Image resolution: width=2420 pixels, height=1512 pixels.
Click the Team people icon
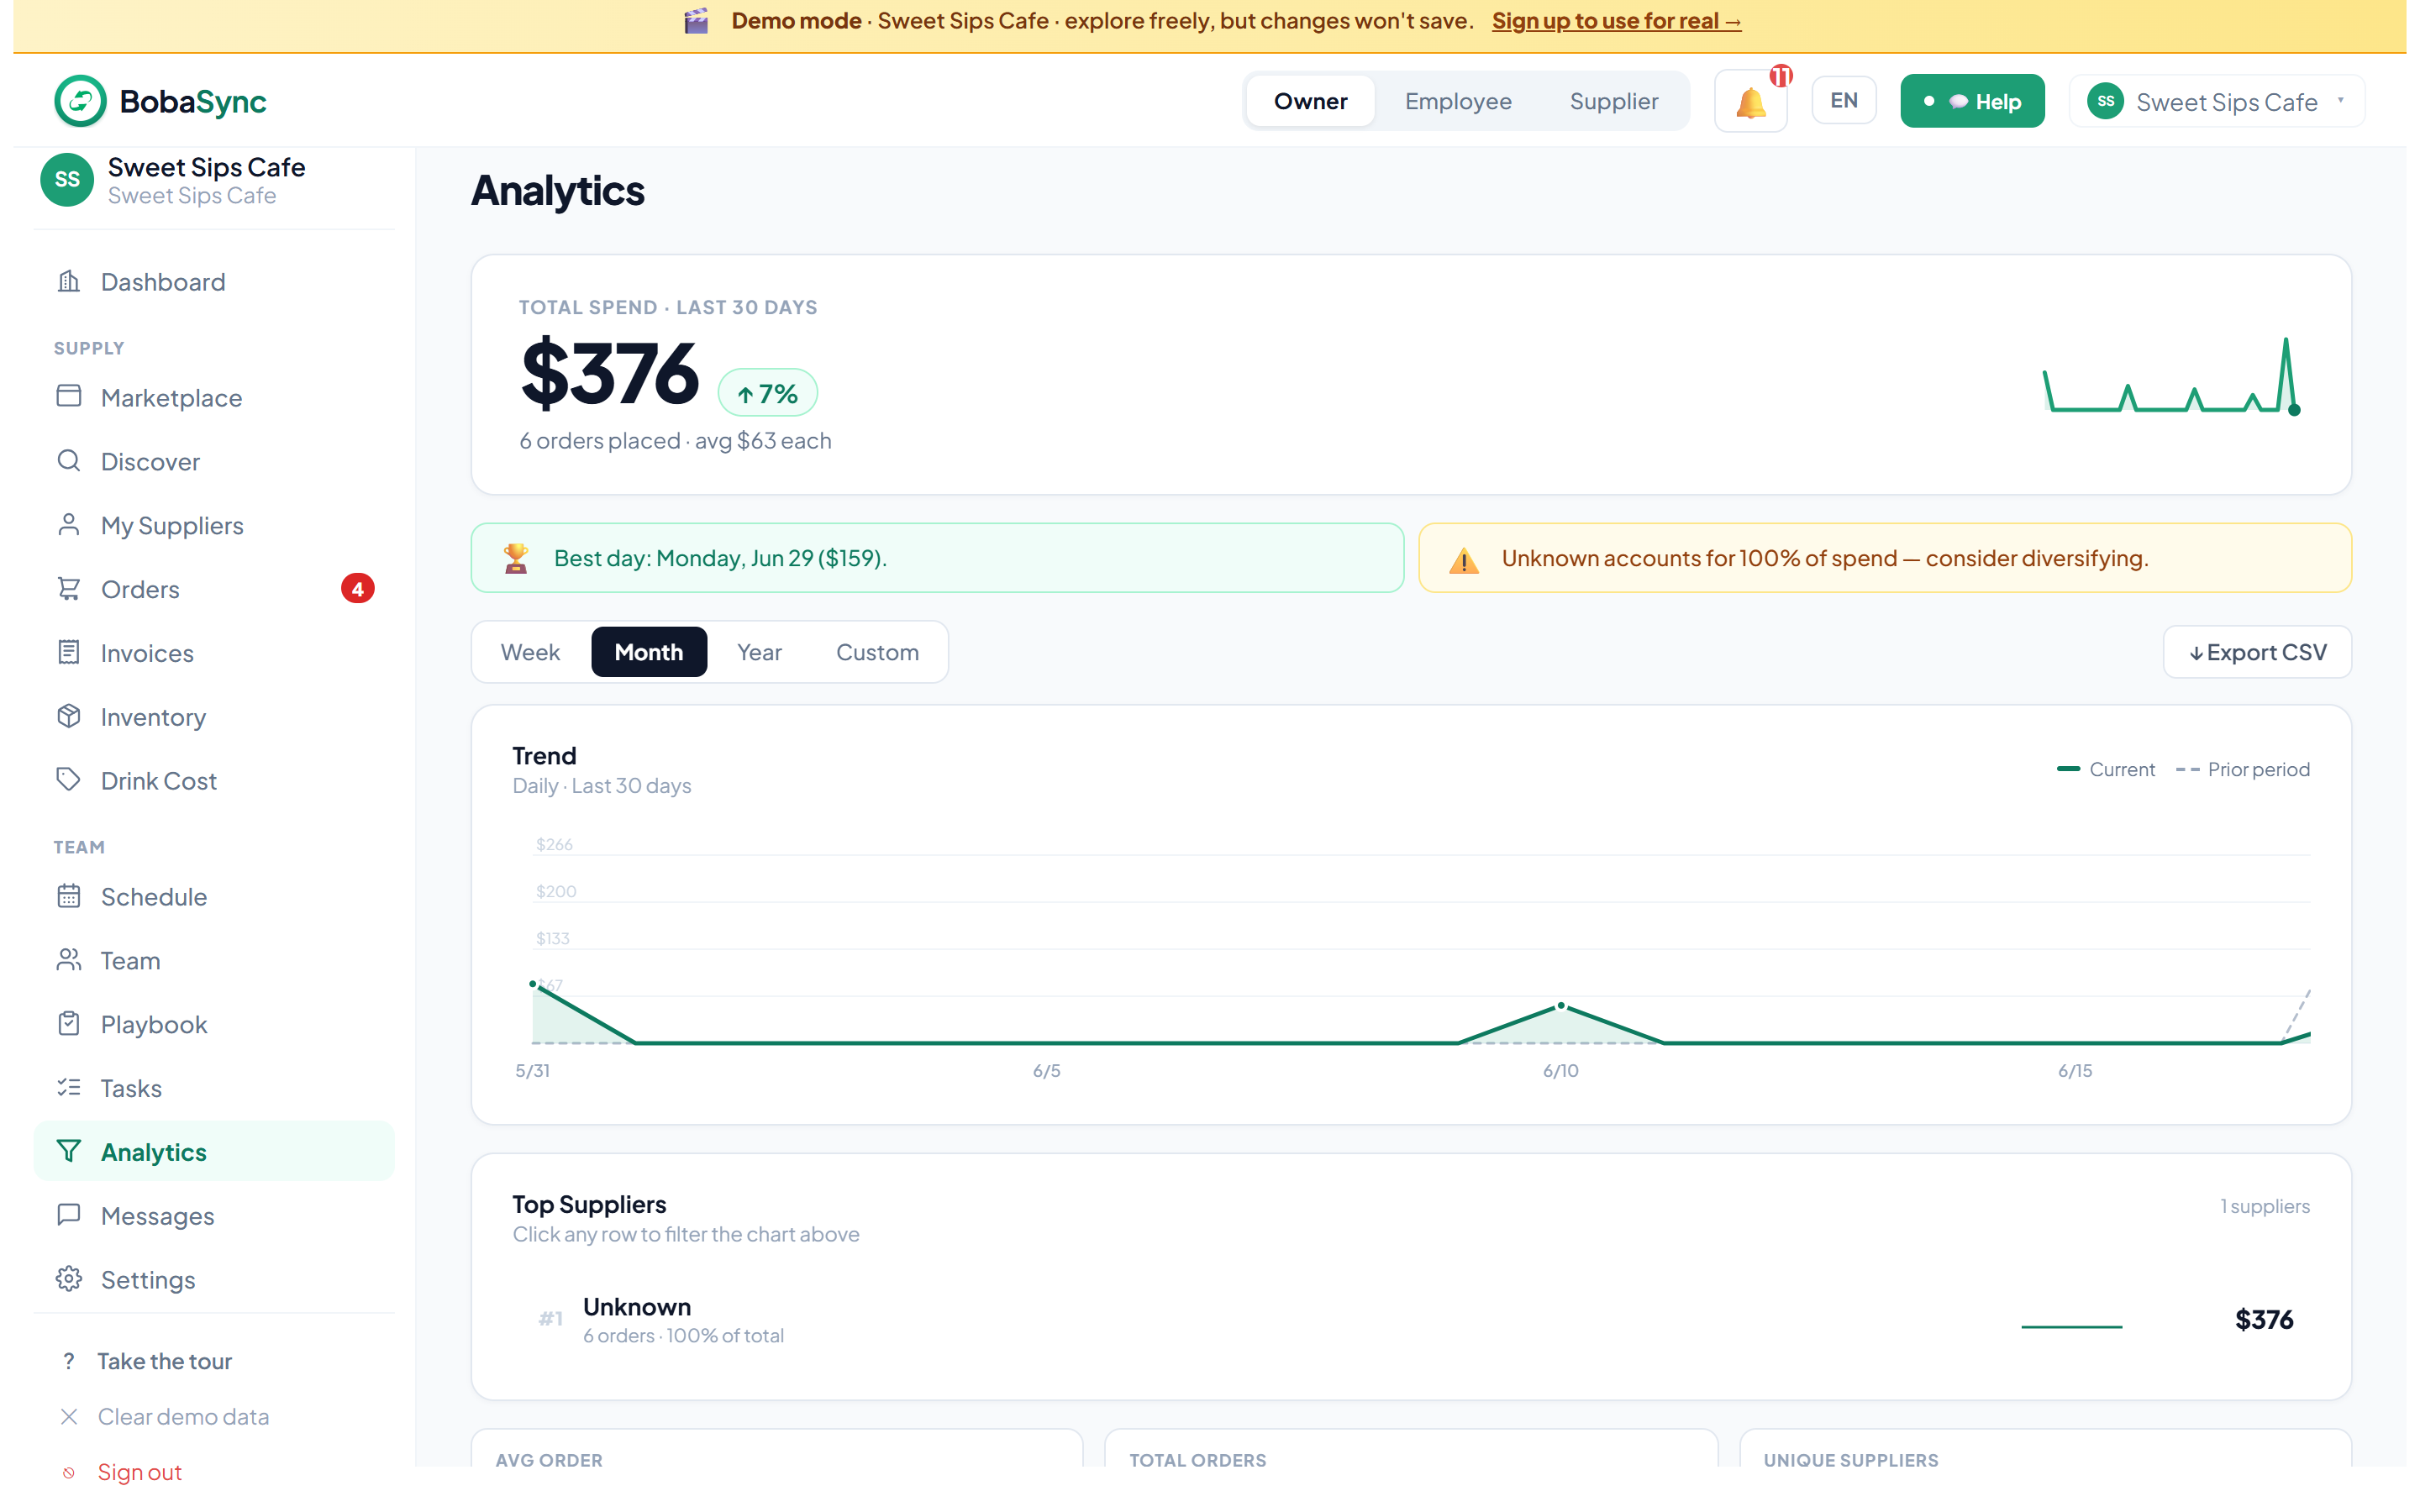click(68, 960)
